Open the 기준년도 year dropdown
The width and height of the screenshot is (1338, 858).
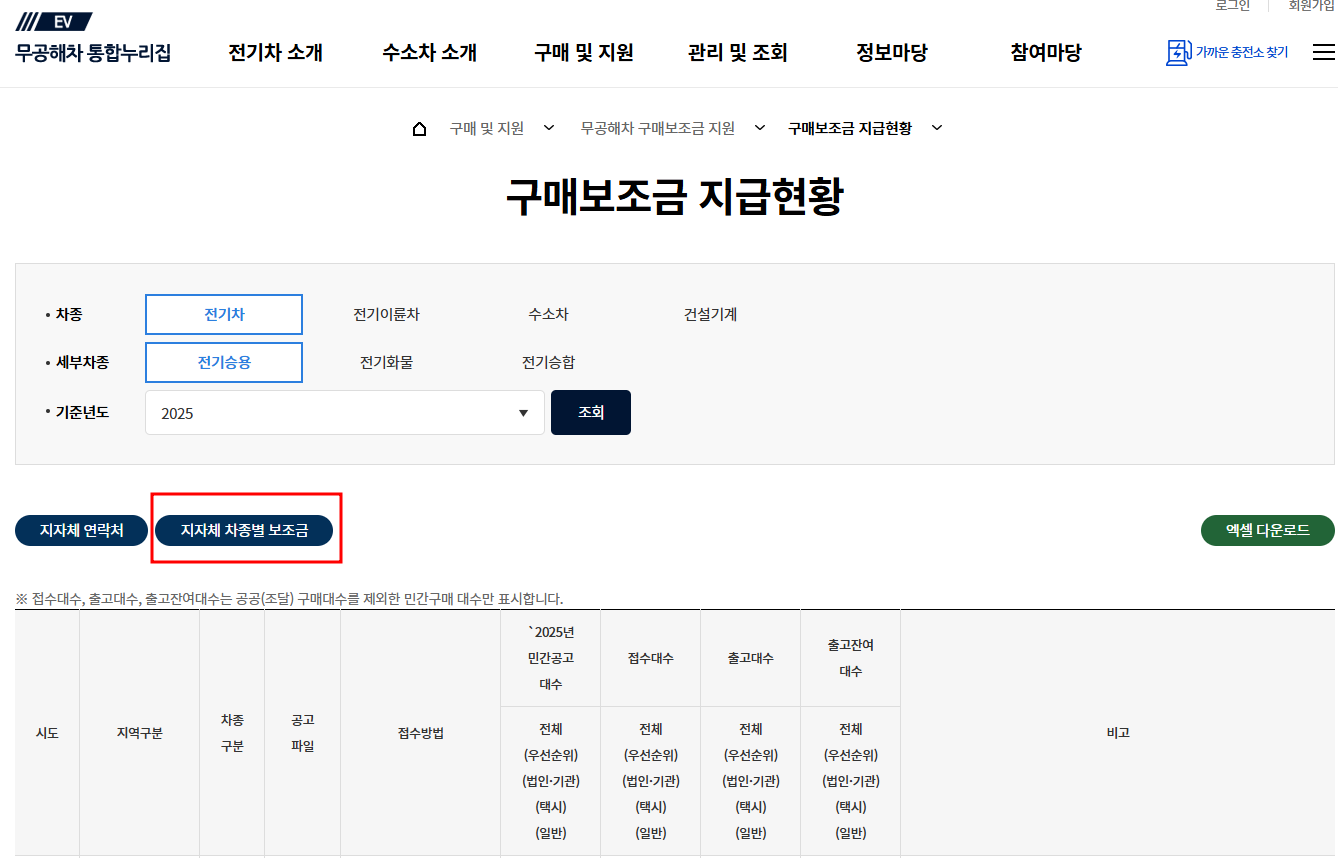(344, 412)
